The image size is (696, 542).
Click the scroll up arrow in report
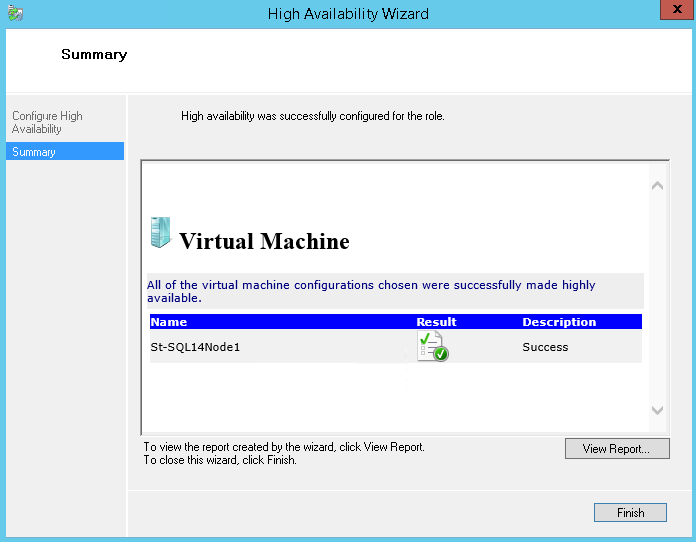[x=657, y=186]
